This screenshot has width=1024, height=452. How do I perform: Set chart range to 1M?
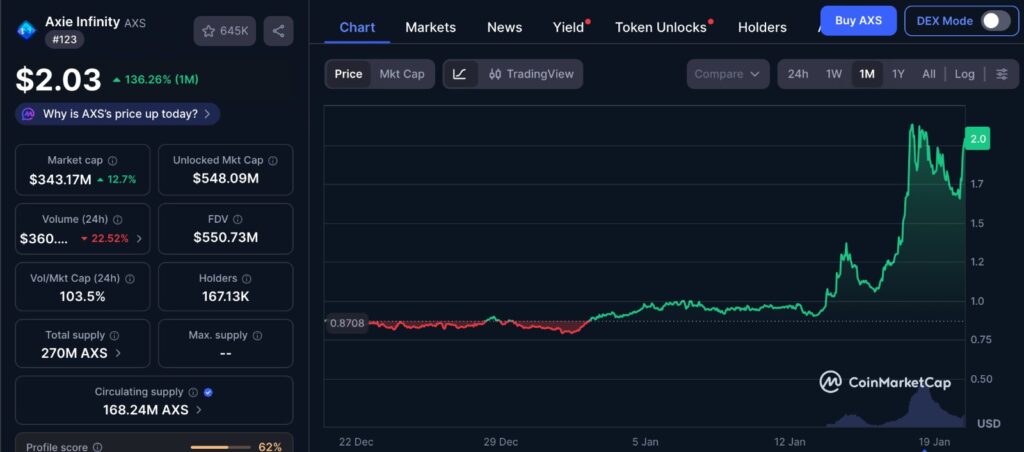click(x=867, y=74)
